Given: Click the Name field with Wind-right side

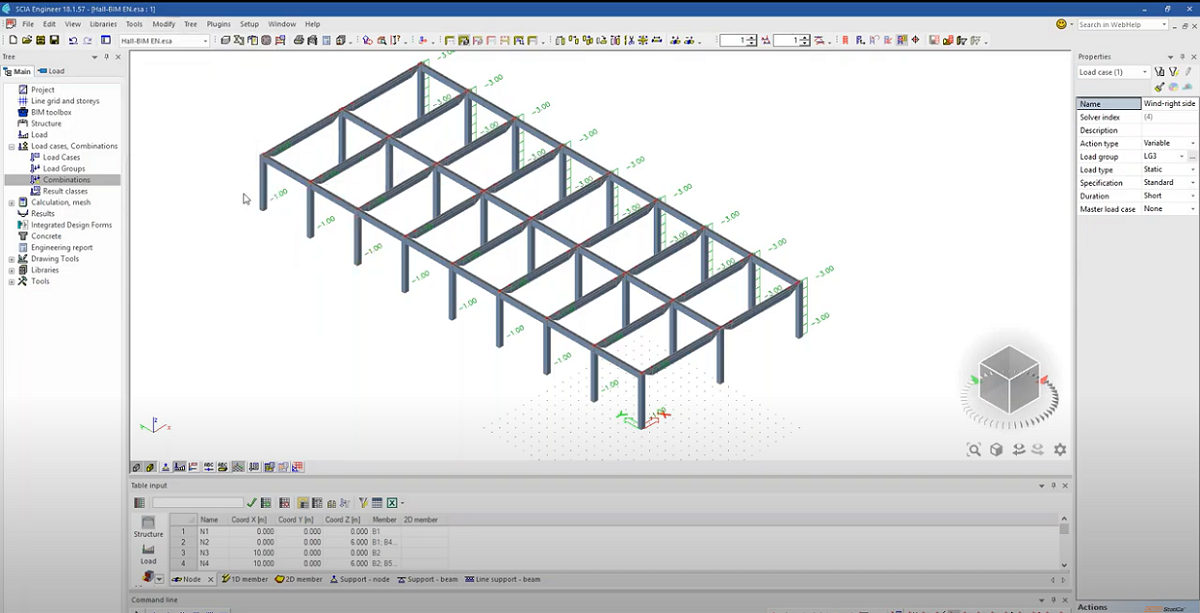Looking at the screenshot, I should (1168, 104).
